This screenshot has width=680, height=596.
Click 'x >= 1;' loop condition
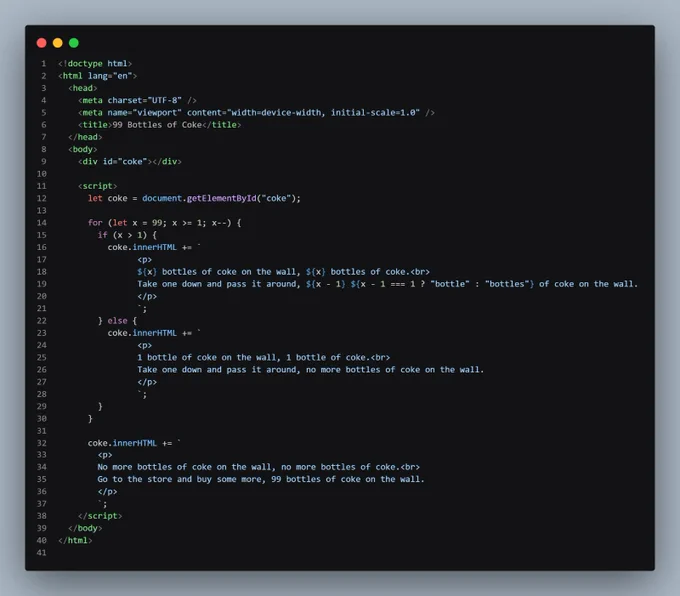(189, 223)
